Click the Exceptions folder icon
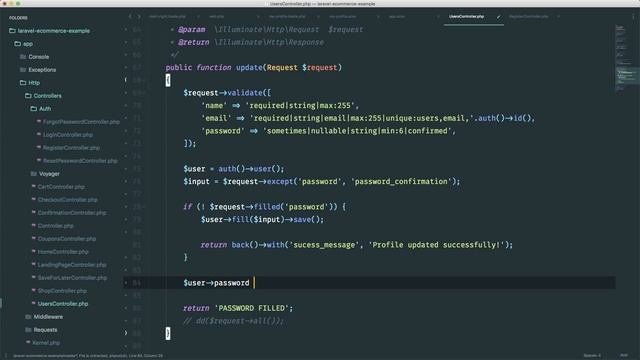The image size is (640, 360). pyautogui.click(x=23, y=70)
